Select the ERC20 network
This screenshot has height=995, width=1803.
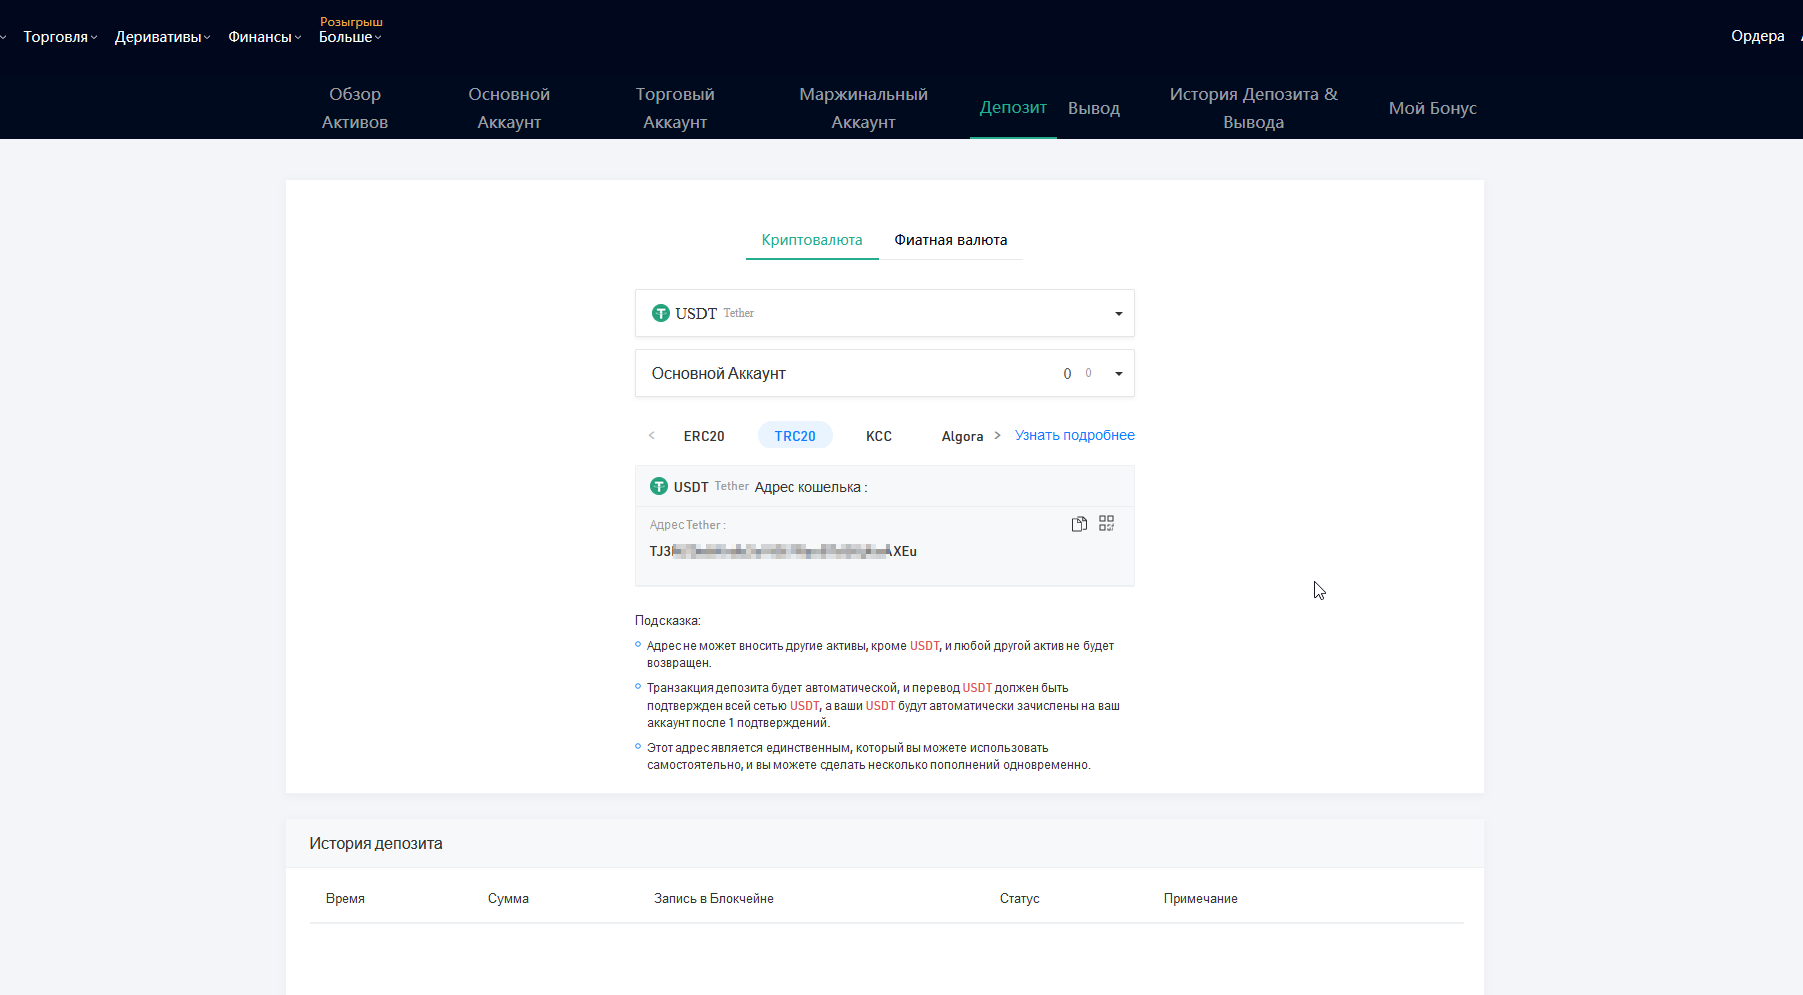(x=704, y=436)
